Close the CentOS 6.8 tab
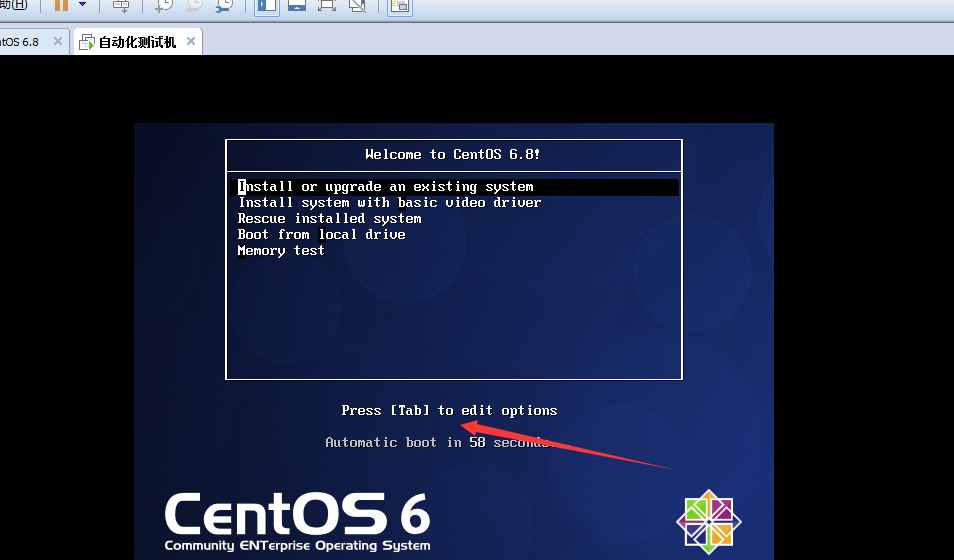The image size is (954, 560). click(58, 41)
